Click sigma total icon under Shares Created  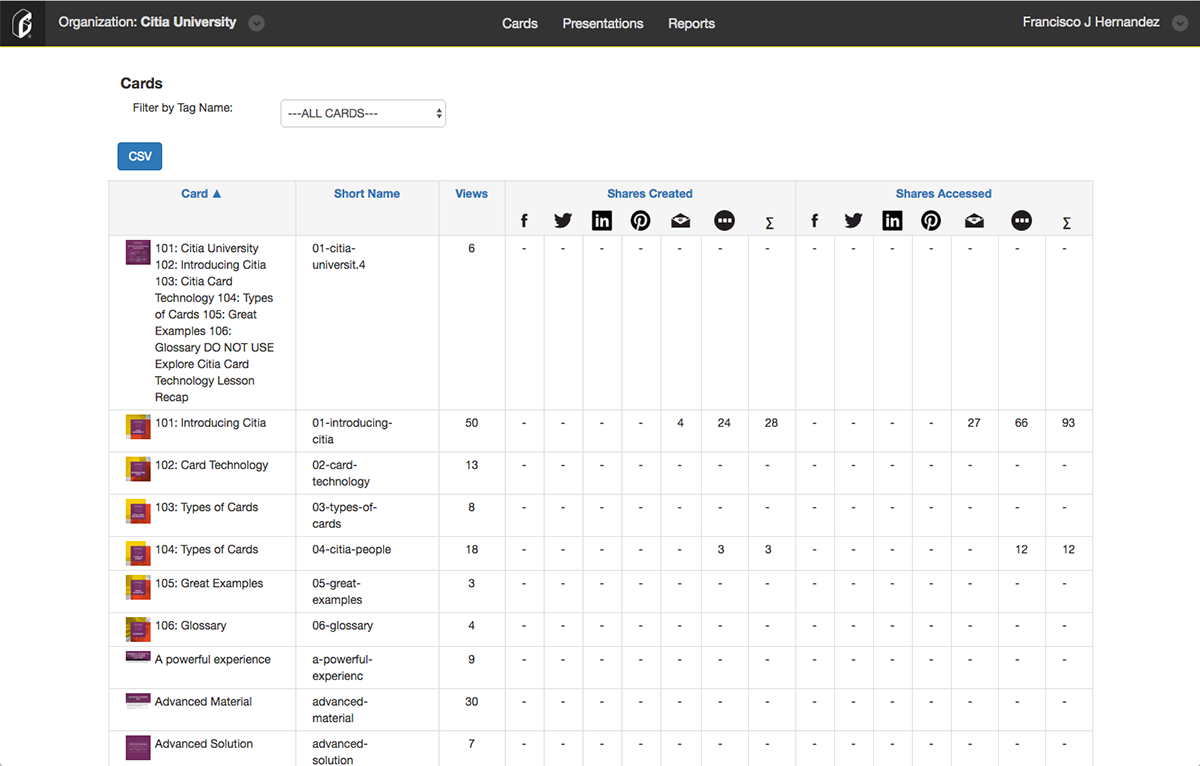point(769,223)
